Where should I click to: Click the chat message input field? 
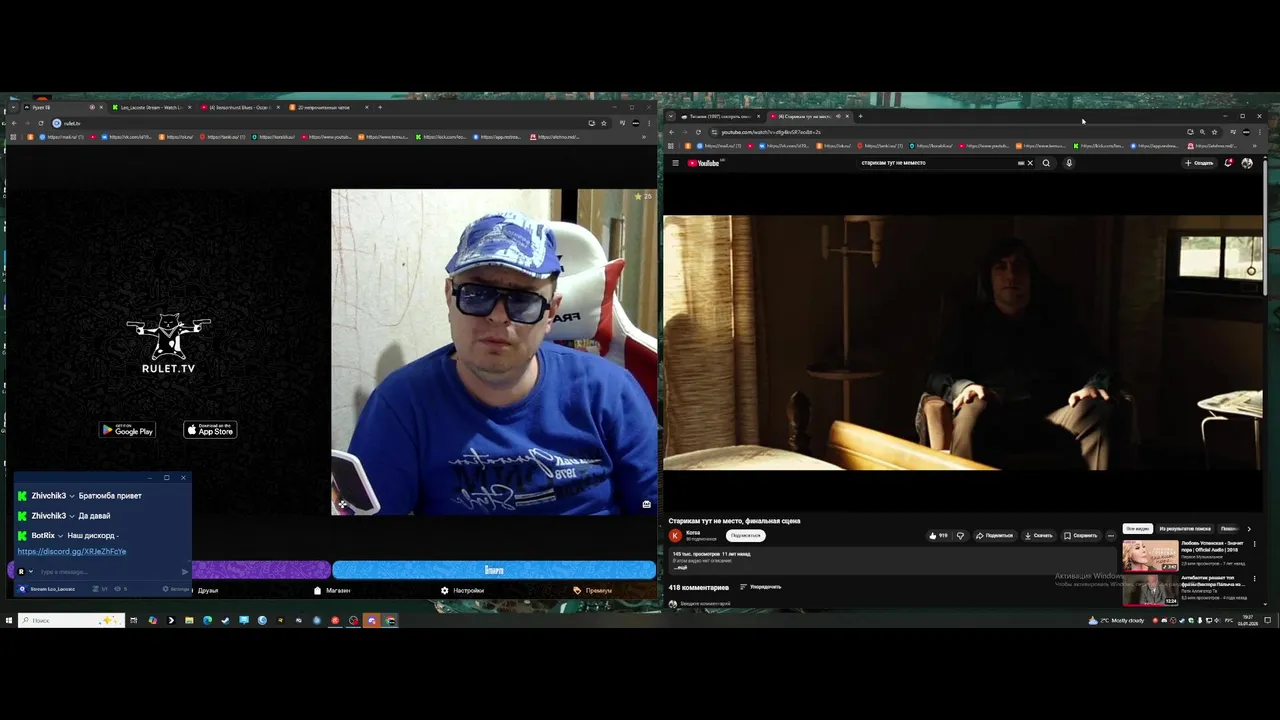click(x=108, y=572)
